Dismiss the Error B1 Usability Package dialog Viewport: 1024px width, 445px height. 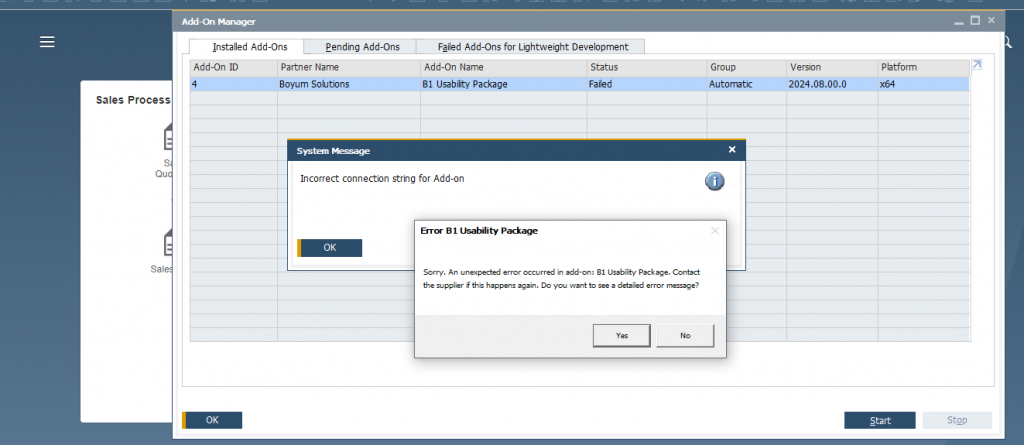(714, 231)
